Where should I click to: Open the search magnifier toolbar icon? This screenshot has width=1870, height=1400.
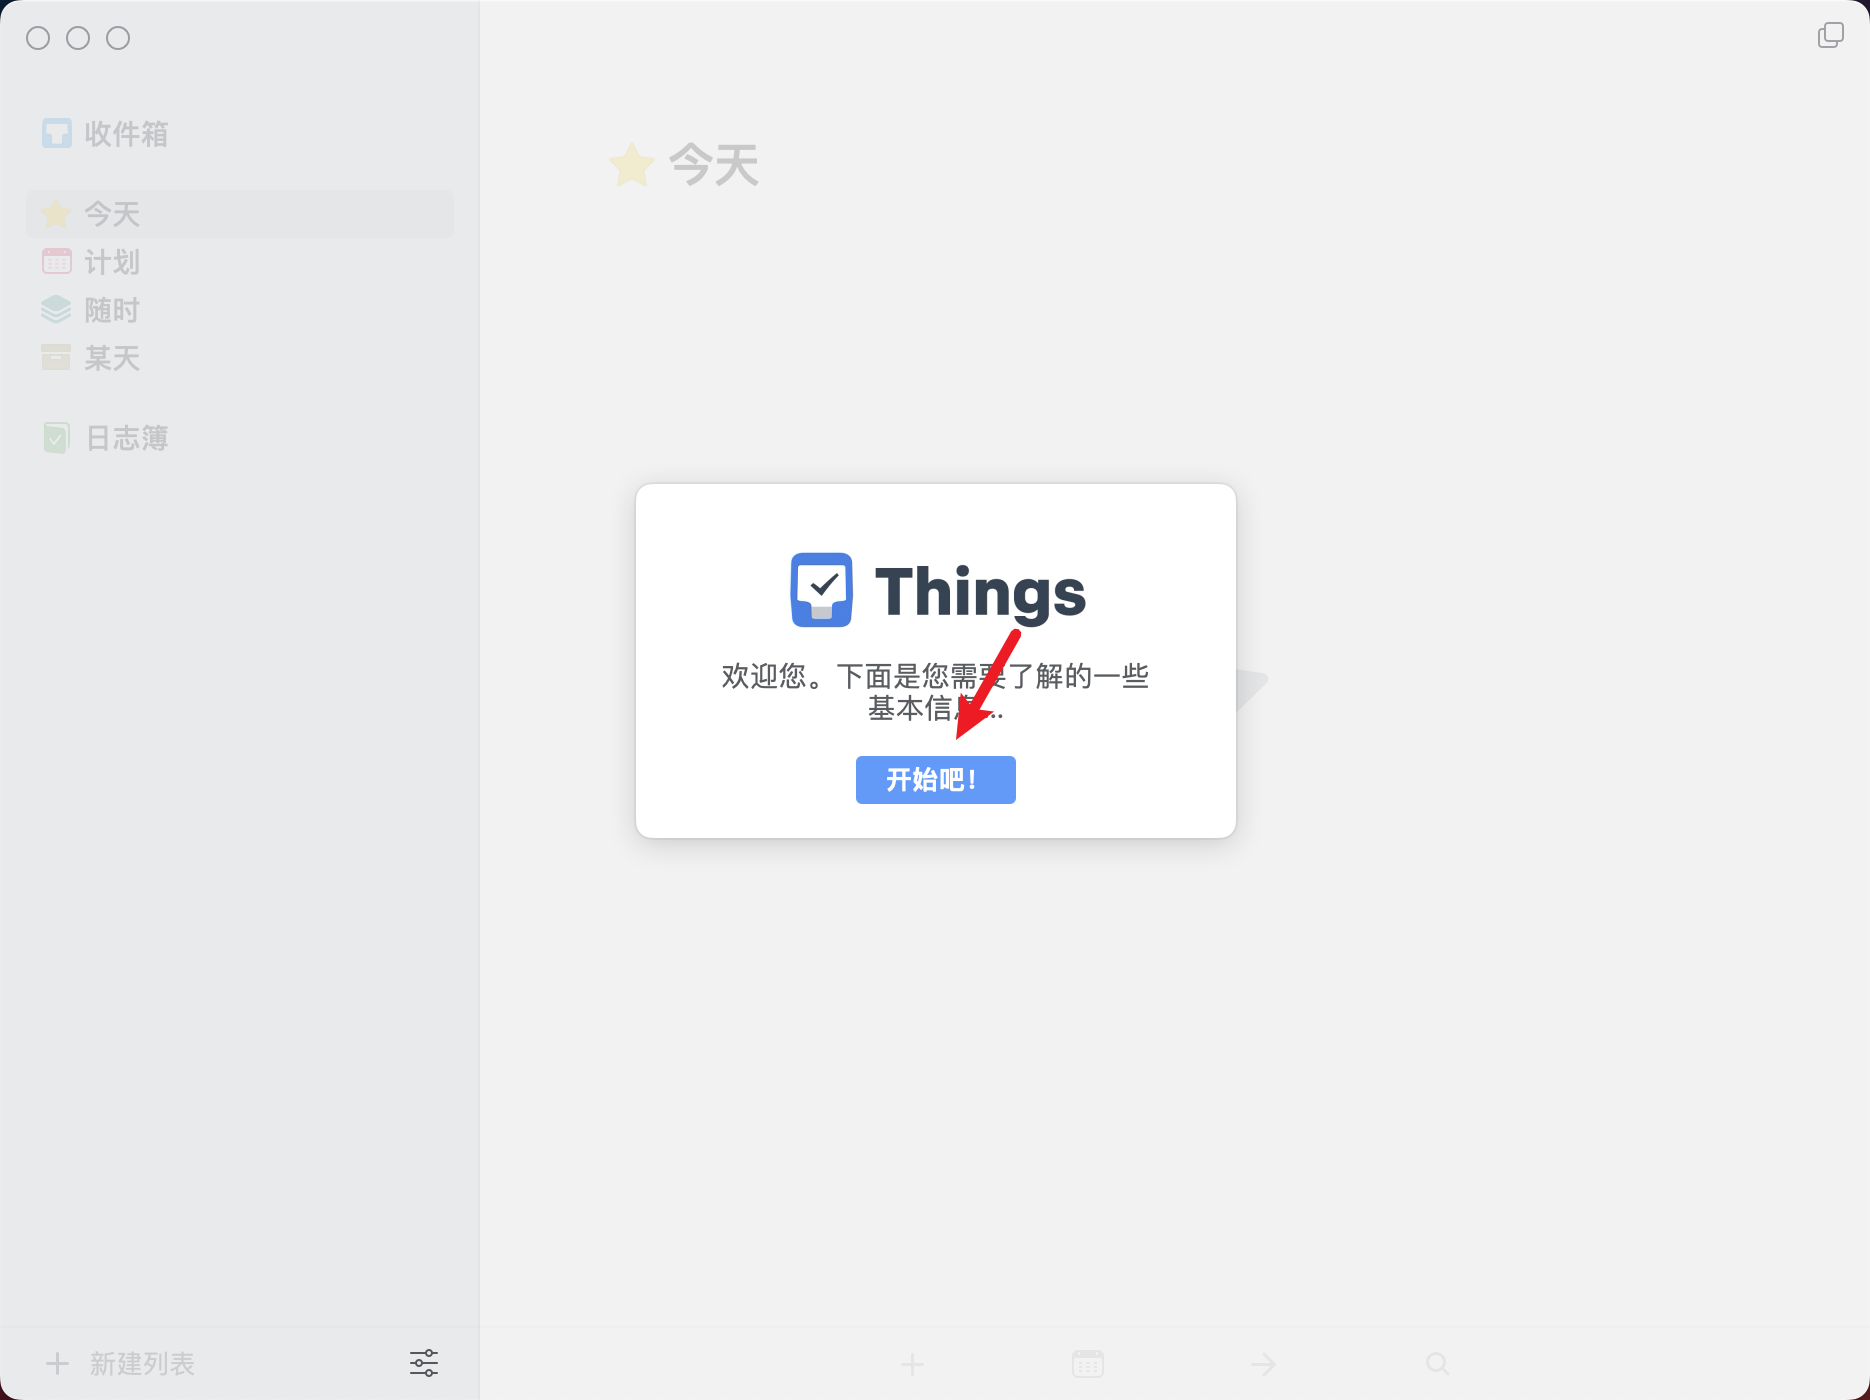(x=1438, y=1364)
